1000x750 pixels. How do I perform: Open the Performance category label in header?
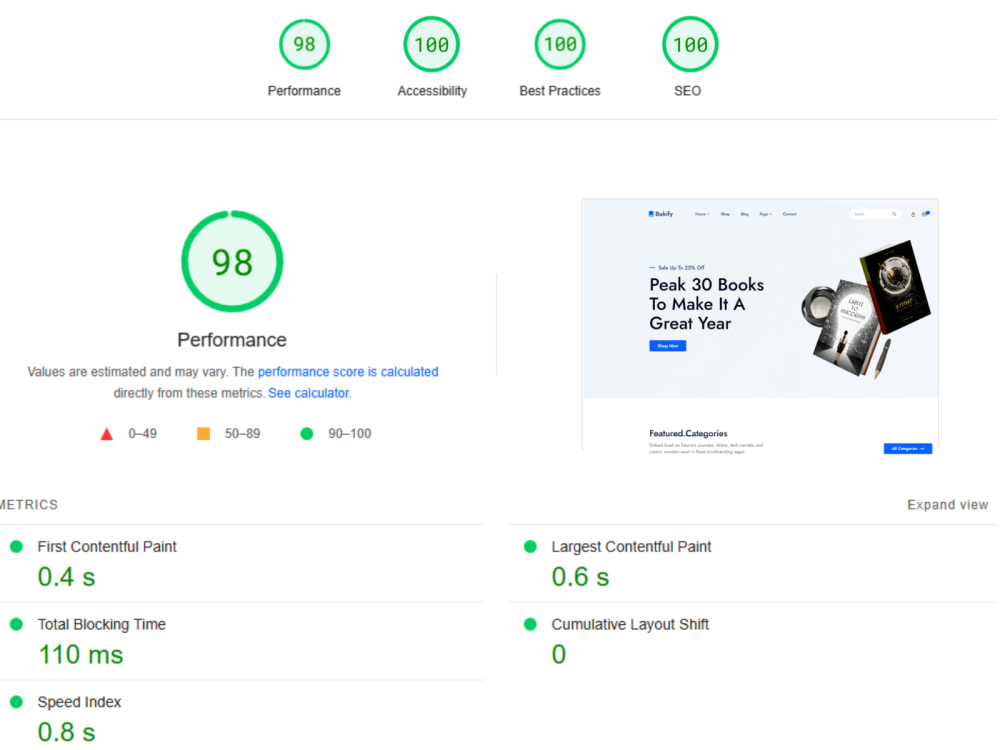(x=304, y=91)
